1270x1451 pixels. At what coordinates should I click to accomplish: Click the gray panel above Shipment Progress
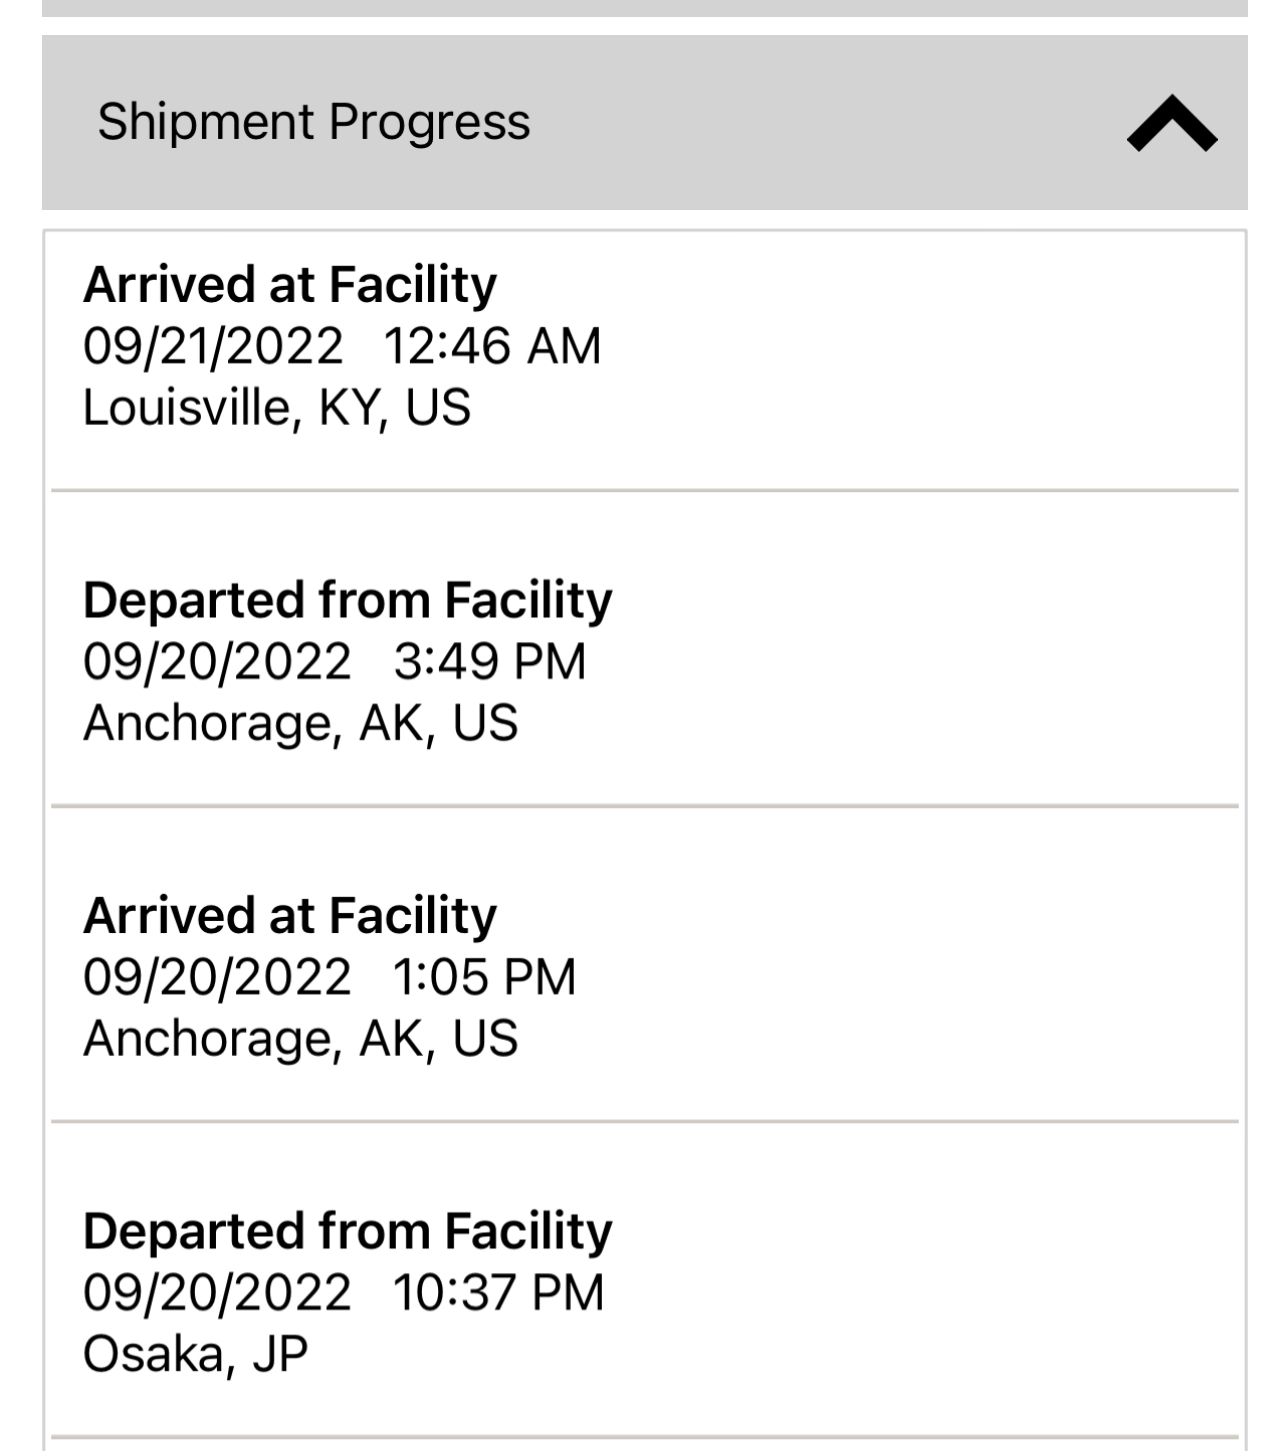point(644,7)
